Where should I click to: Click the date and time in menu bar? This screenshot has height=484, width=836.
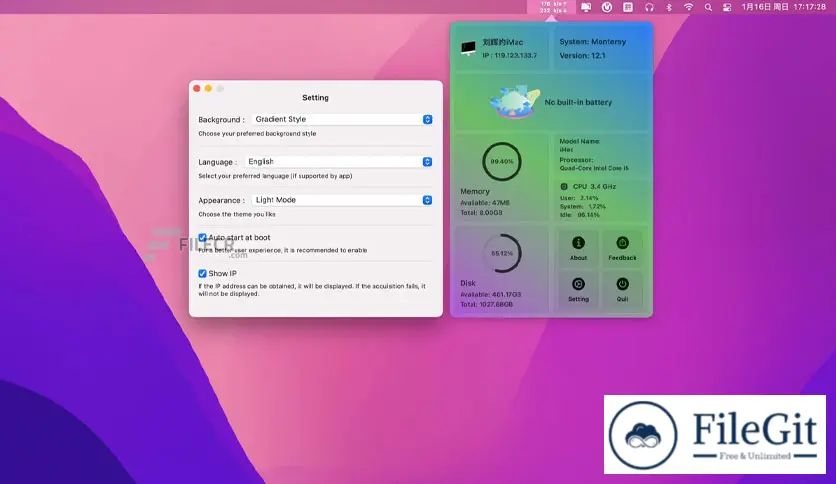click(x=784, y=7)
